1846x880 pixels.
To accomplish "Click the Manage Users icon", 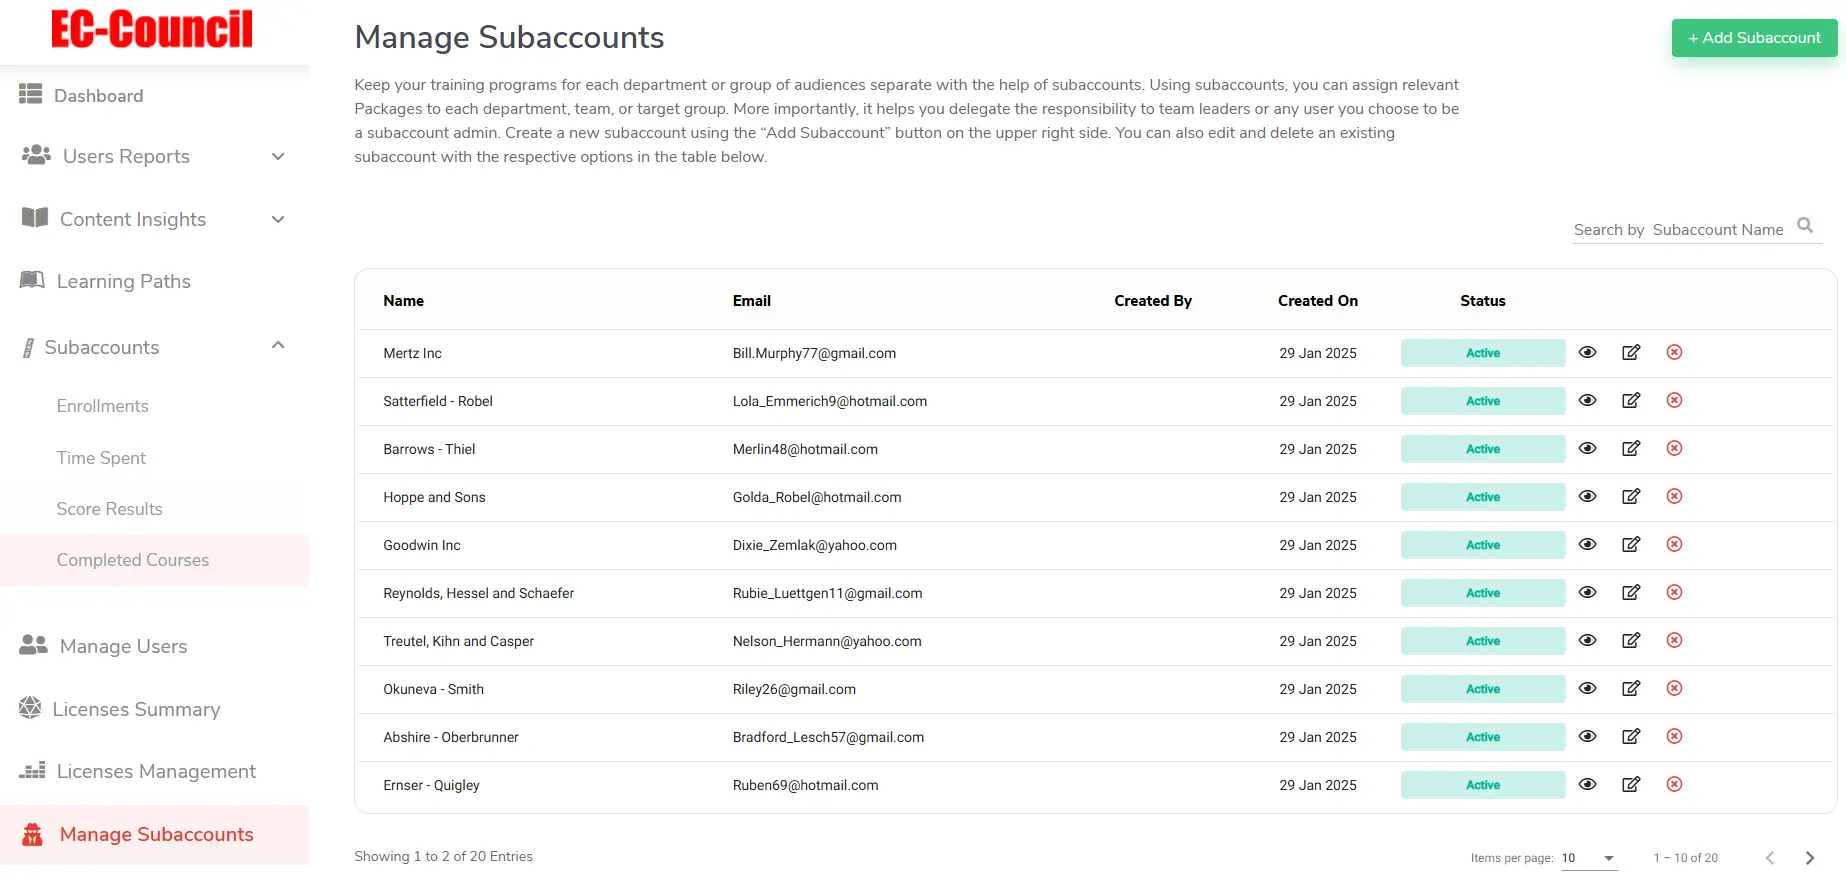I will (33, 646).
